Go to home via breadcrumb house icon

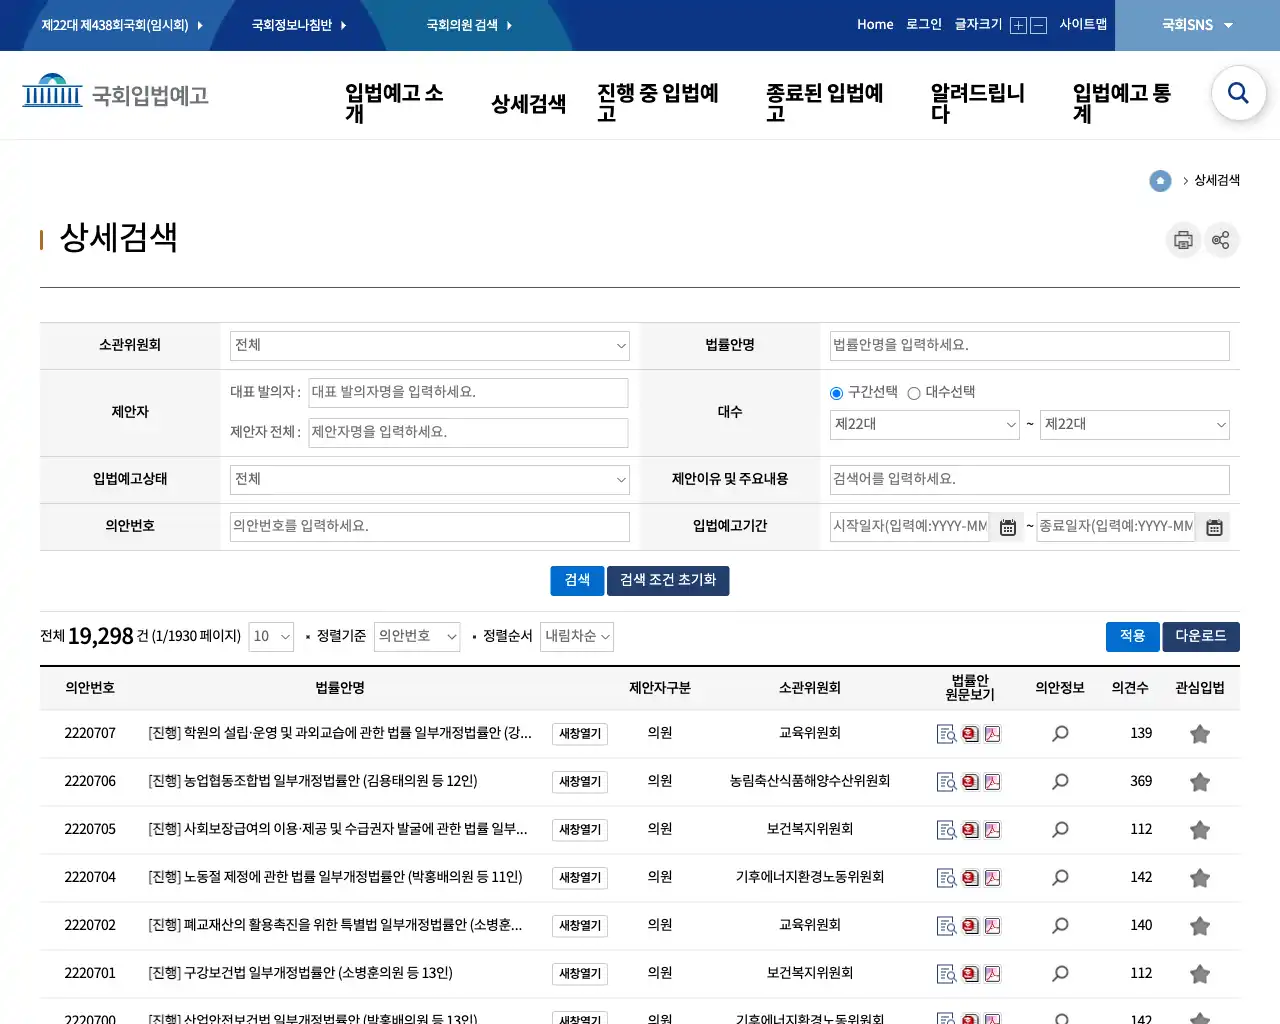[x=1160, y=181]
